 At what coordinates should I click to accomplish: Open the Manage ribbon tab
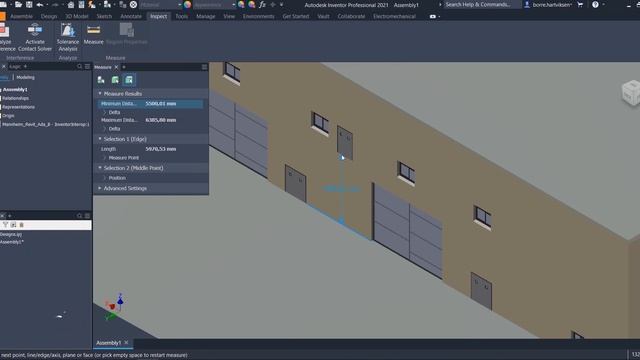click(x=206, y=16)
